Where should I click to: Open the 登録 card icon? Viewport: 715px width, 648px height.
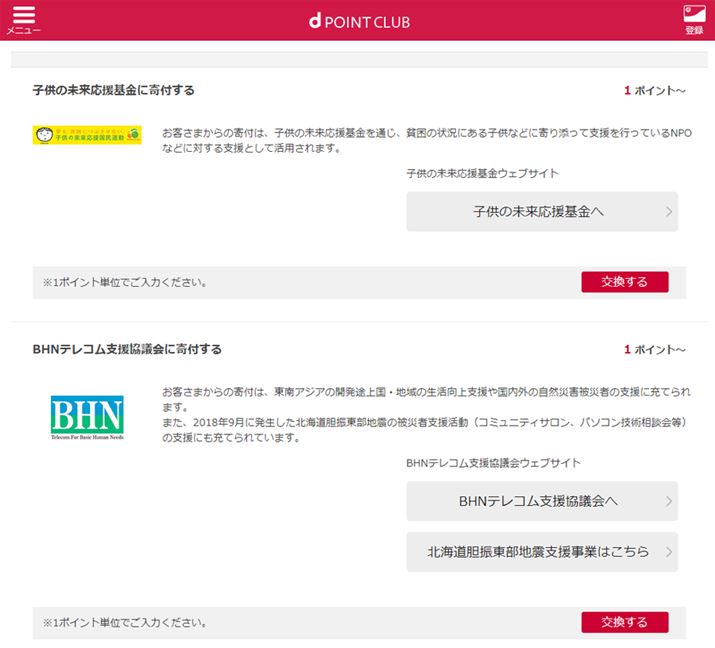click(x=694, y=20)
